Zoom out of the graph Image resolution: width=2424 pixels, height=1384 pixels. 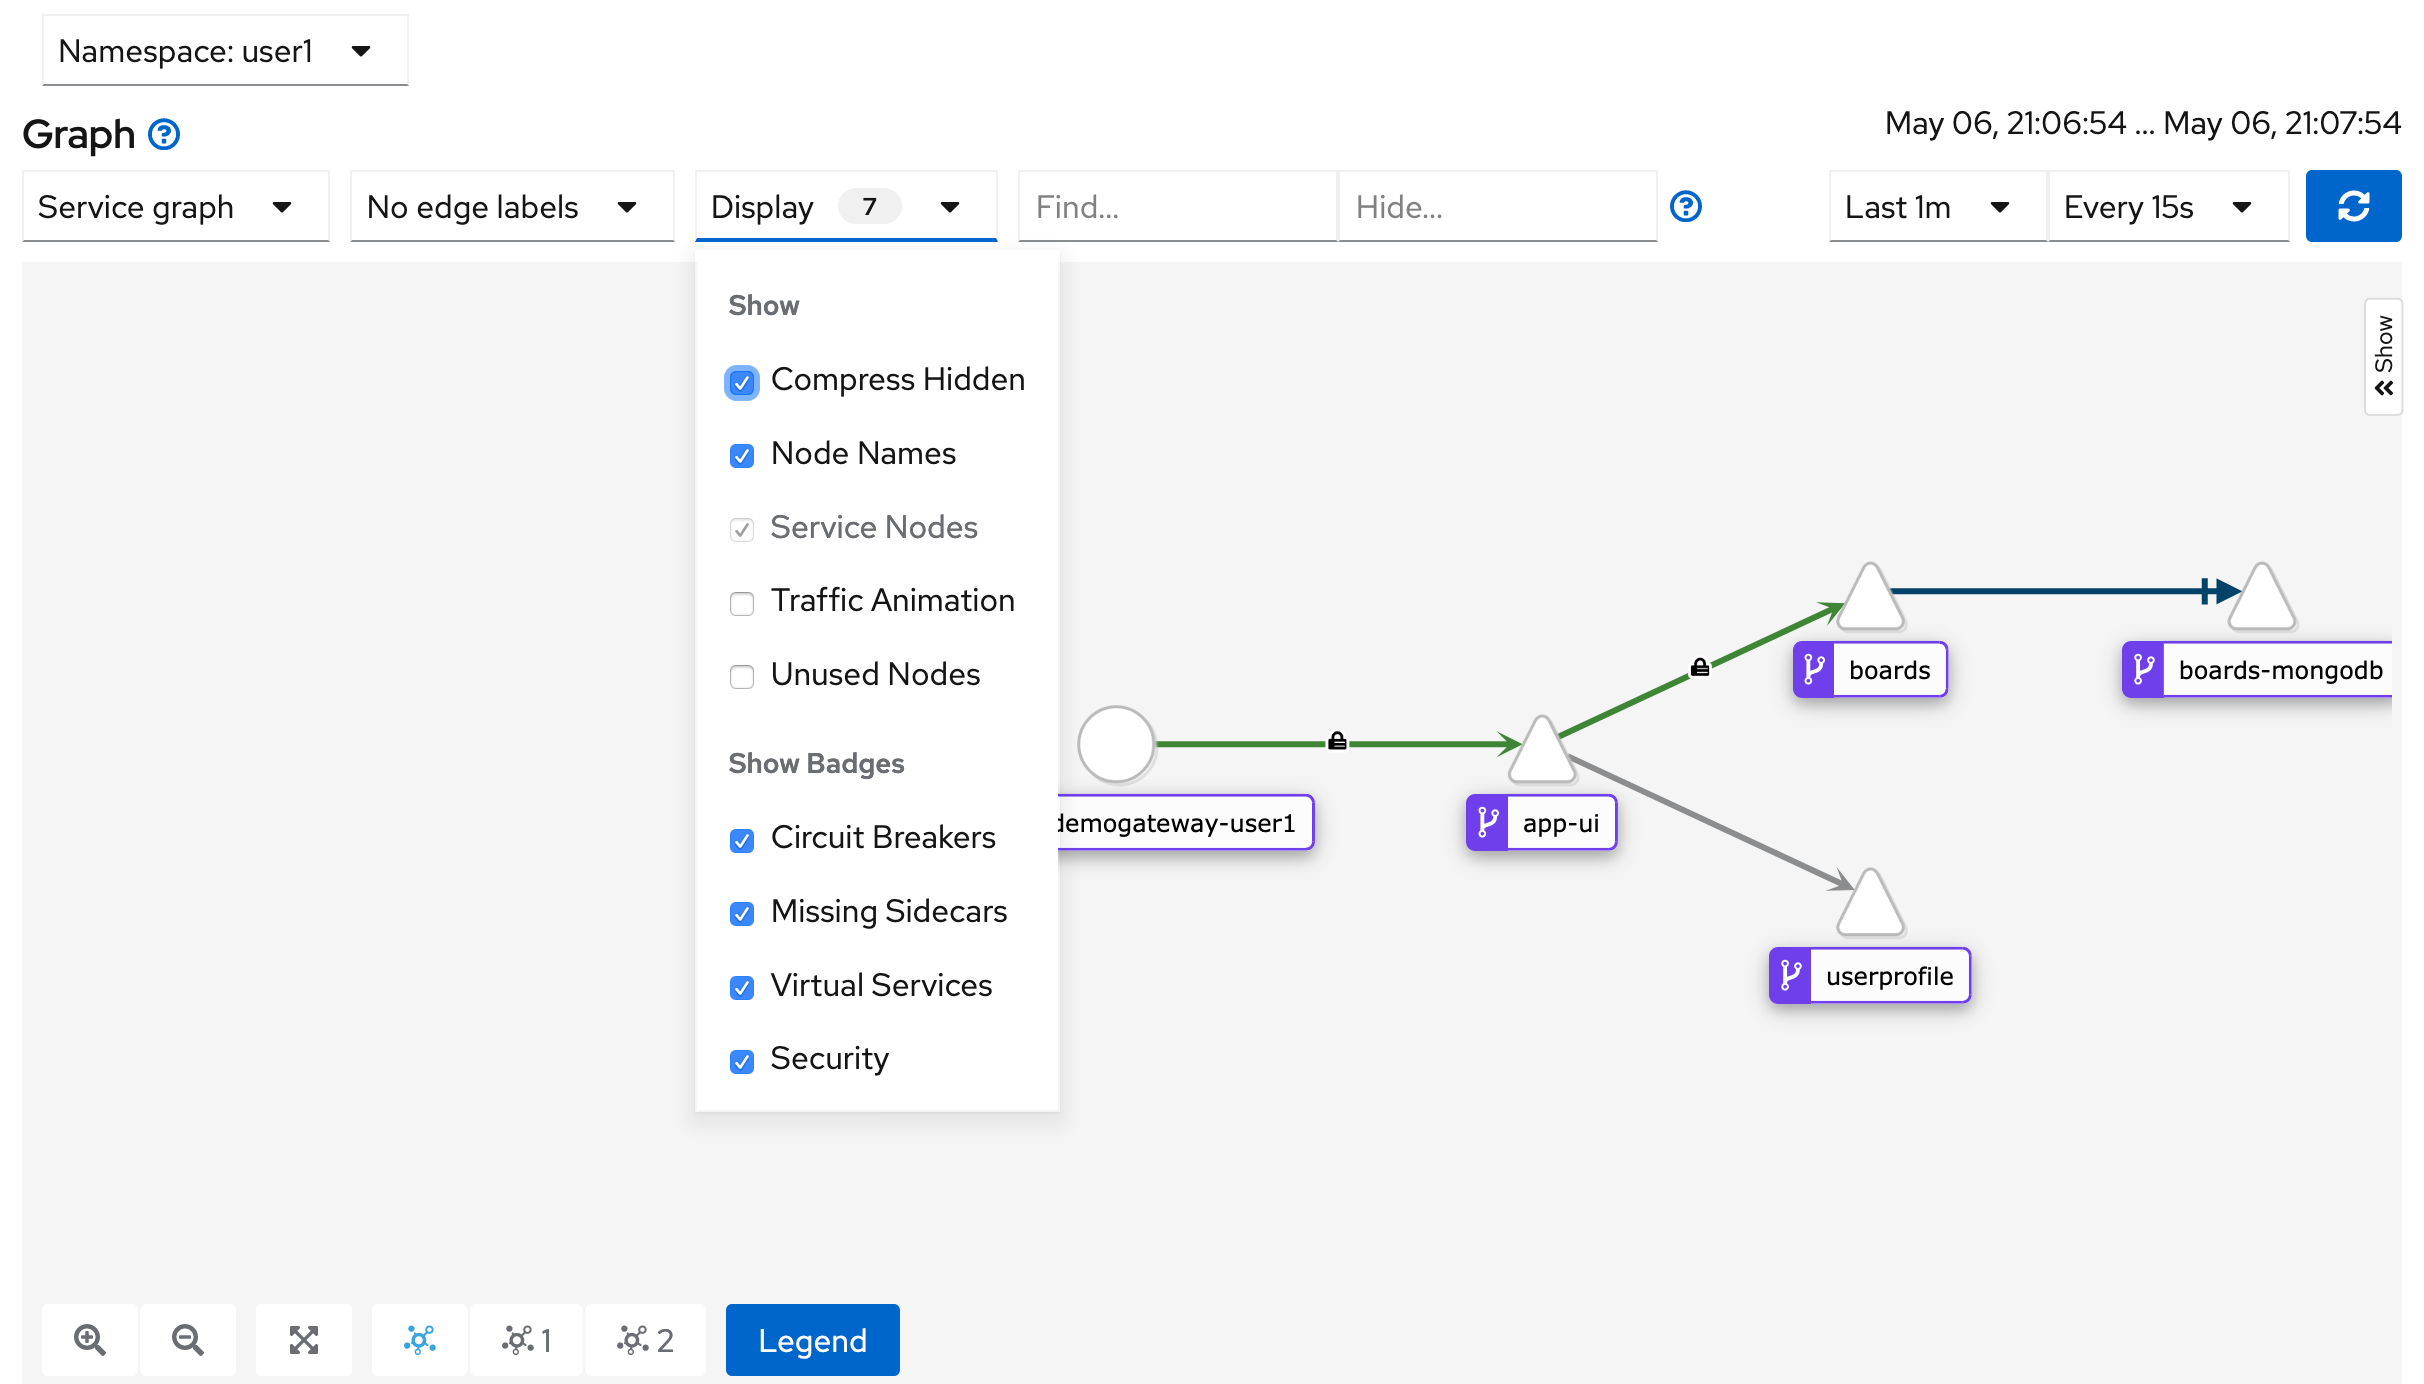(188, 1339)
